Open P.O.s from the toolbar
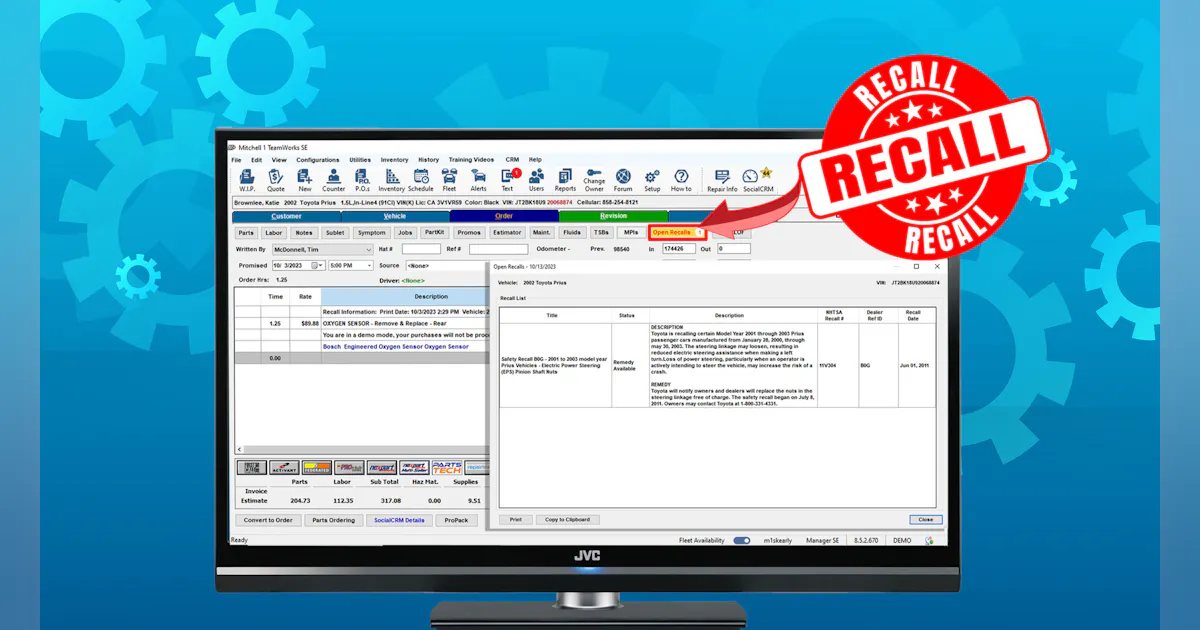Screen dimensions: 1200x630 (362, 180)
